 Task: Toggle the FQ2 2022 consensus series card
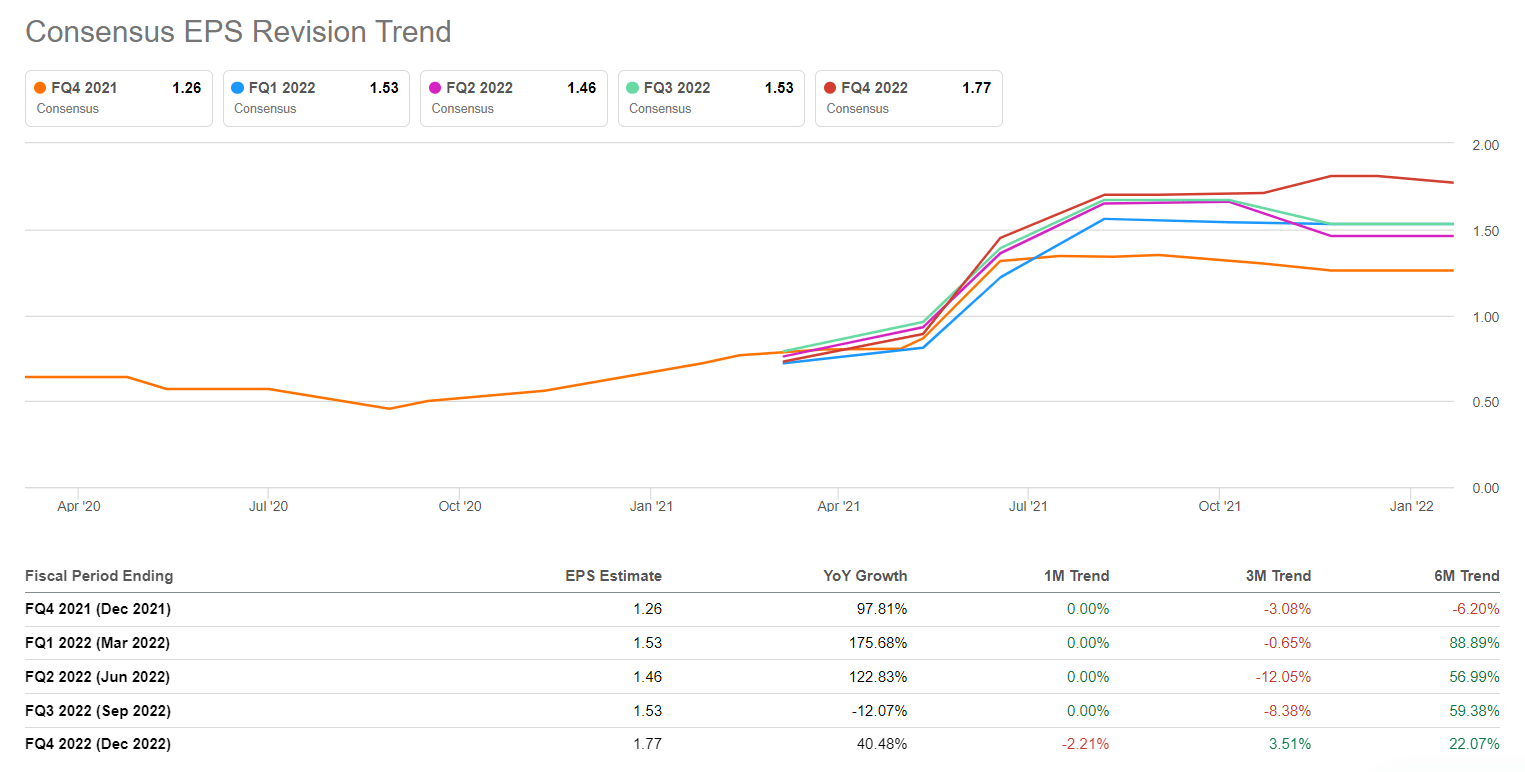point(513,98)
